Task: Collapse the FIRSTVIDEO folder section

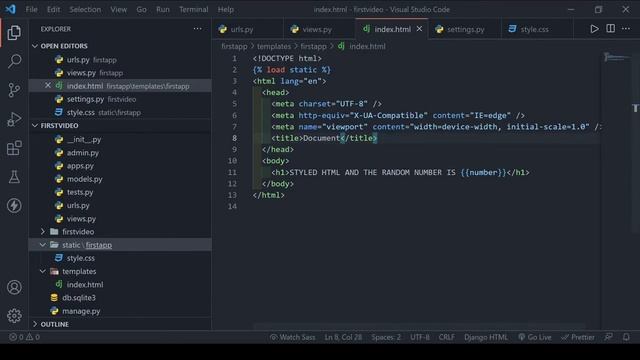Action: pyautogui.click(x=120, y=126)
